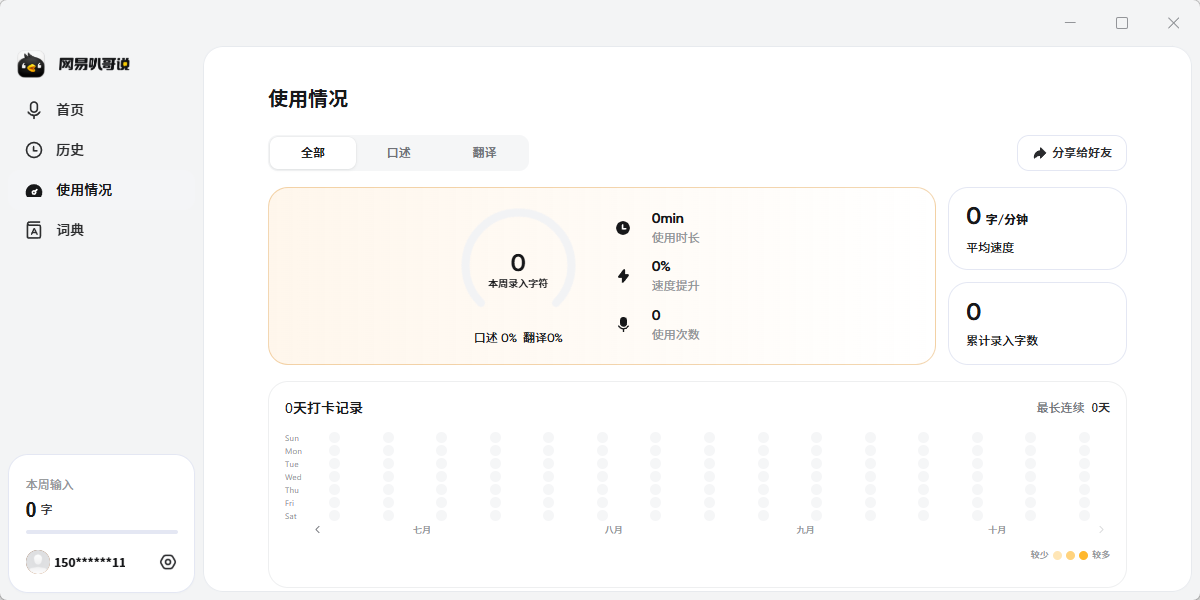Click the 本周输入 label
This screenshot has width=1200, height=600.
point(50,485)
